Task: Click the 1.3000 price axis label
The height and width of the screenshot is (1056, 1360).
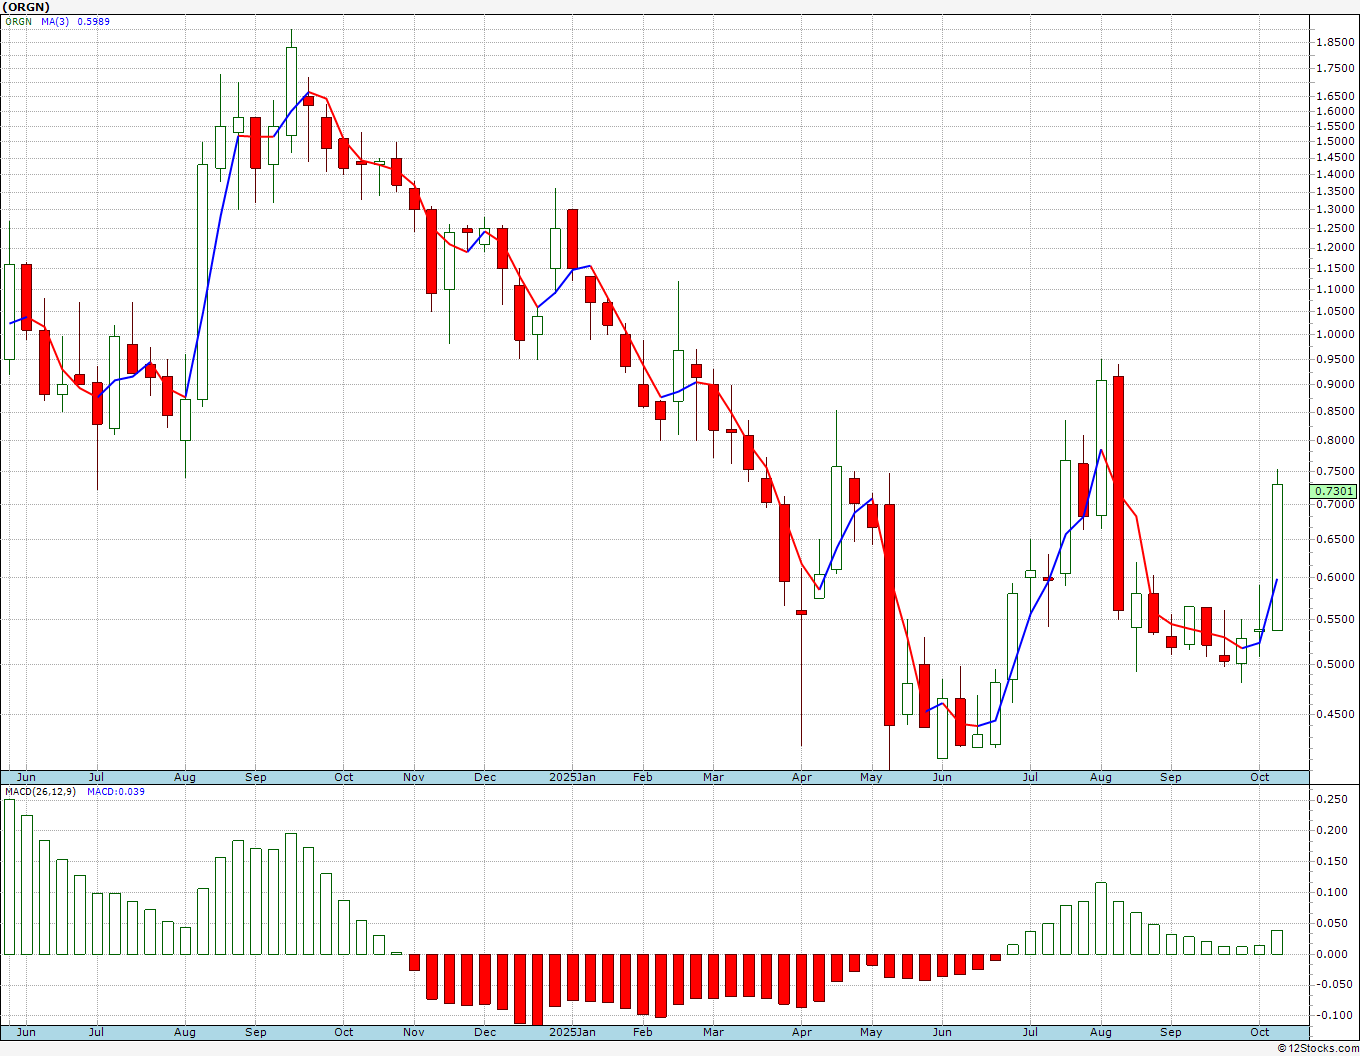Action: pyautogui.click(x=1336, y=209)
